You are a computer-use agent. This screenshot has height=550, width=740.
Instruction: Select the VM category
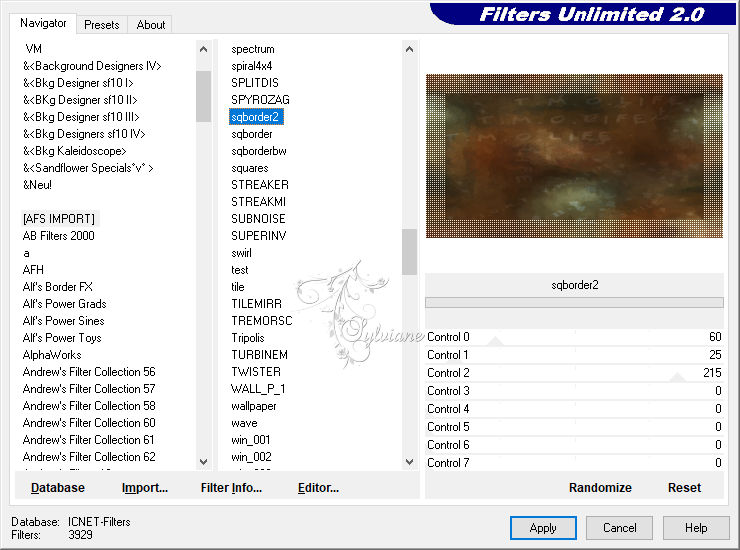[34, 49]
